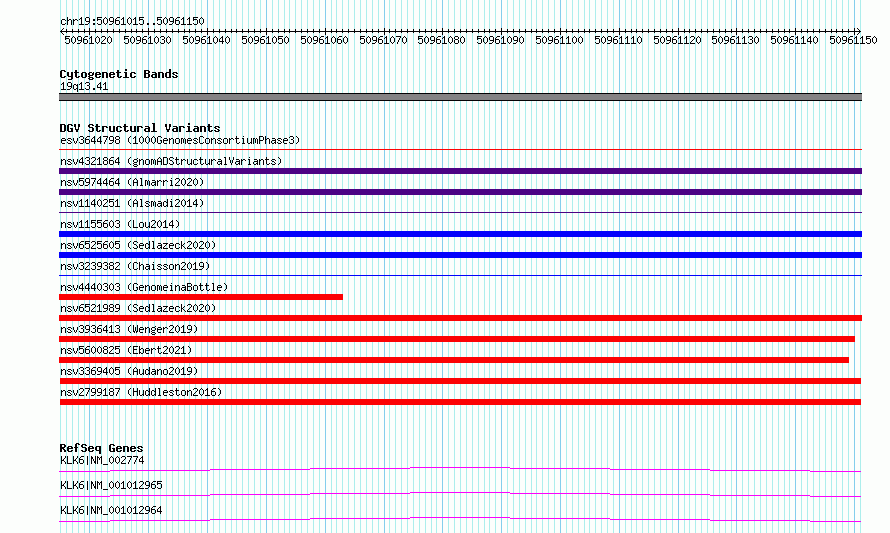Select the red nsv2799187 variant bar
Viewport: 890px width, 533px height.
pyautogui.click(x=460, y=402)
